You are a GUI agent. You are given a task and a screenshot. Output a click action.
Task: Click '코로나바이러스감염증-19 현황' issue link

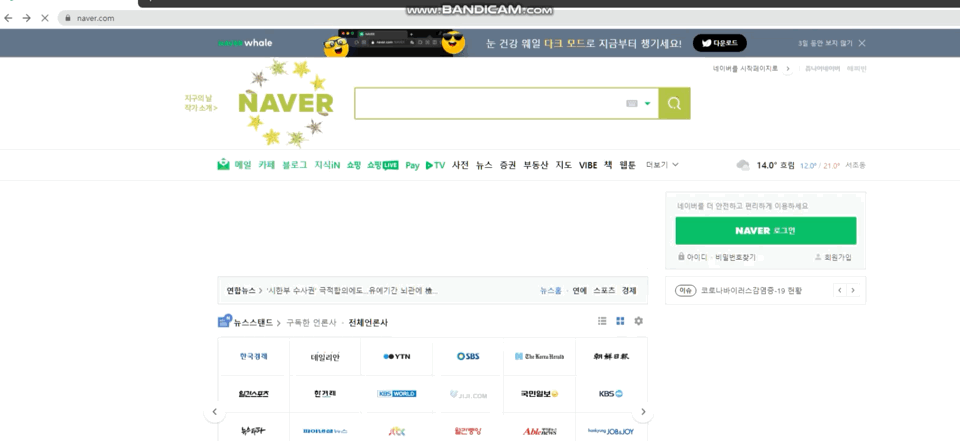[751, 291]
